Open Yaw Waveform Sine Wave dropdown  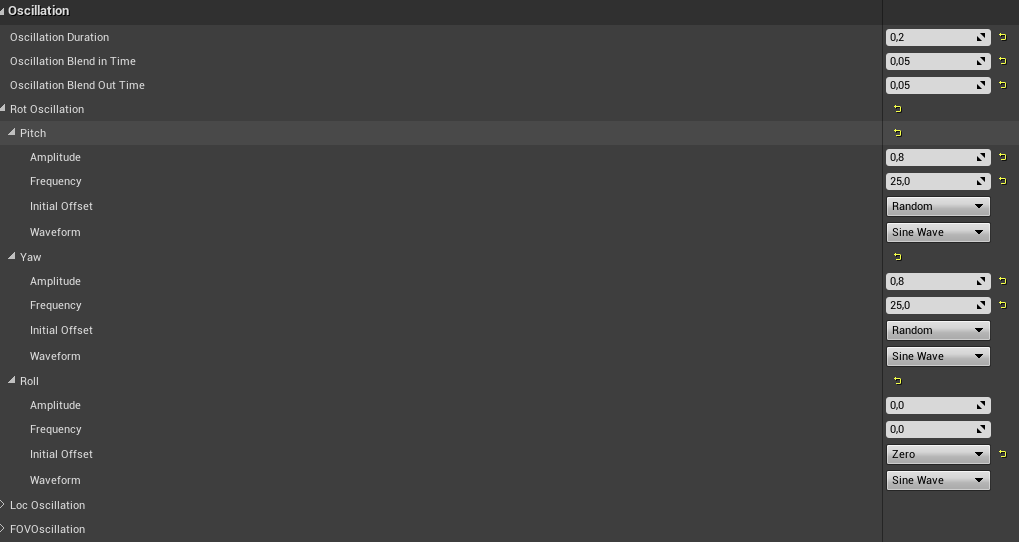click(938, 356)
